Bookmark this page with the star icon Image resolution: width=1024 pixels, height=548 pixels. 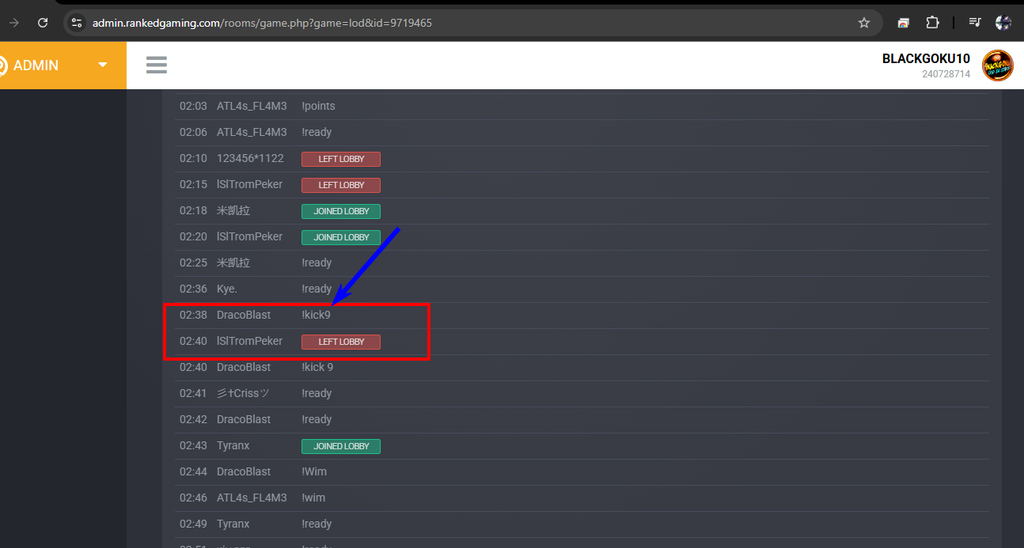(864, 23)
